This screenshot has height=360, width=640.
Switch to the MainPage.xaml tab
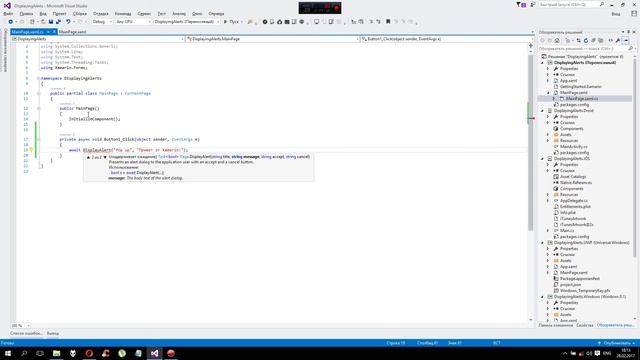(x=72, y=32)
